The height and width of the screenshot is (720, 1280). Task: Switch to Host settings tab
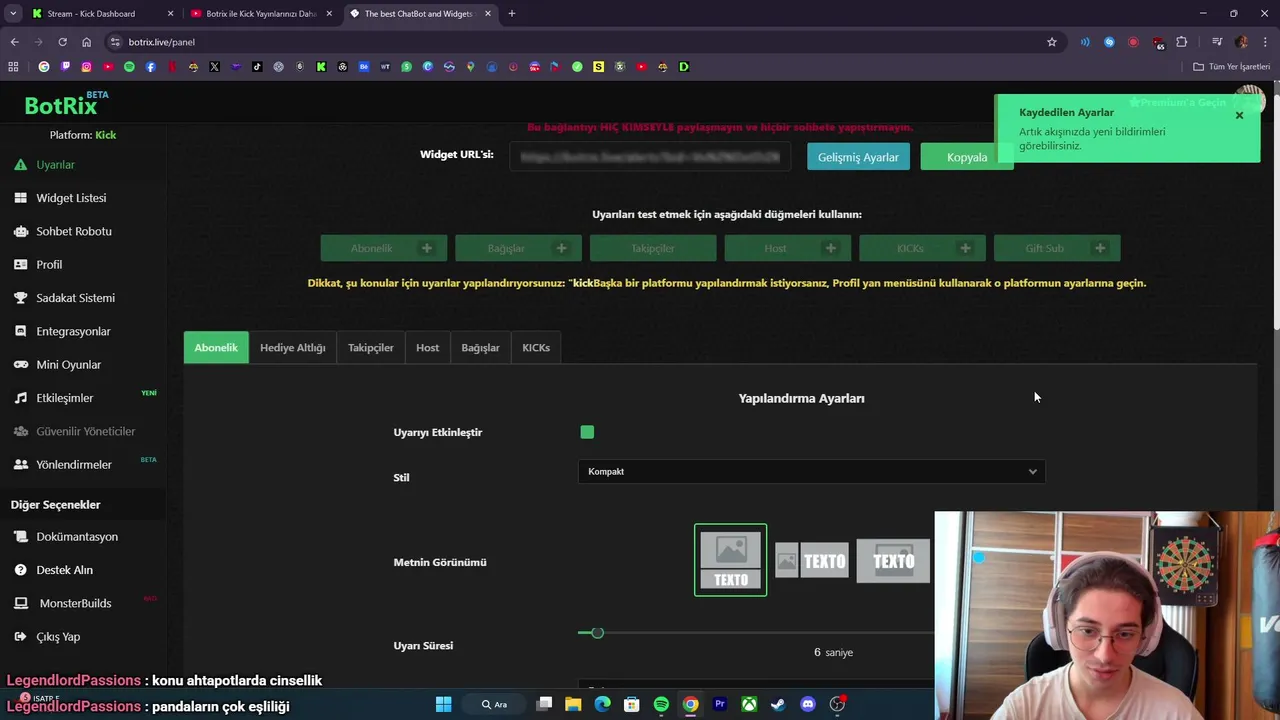pos(428,348)
